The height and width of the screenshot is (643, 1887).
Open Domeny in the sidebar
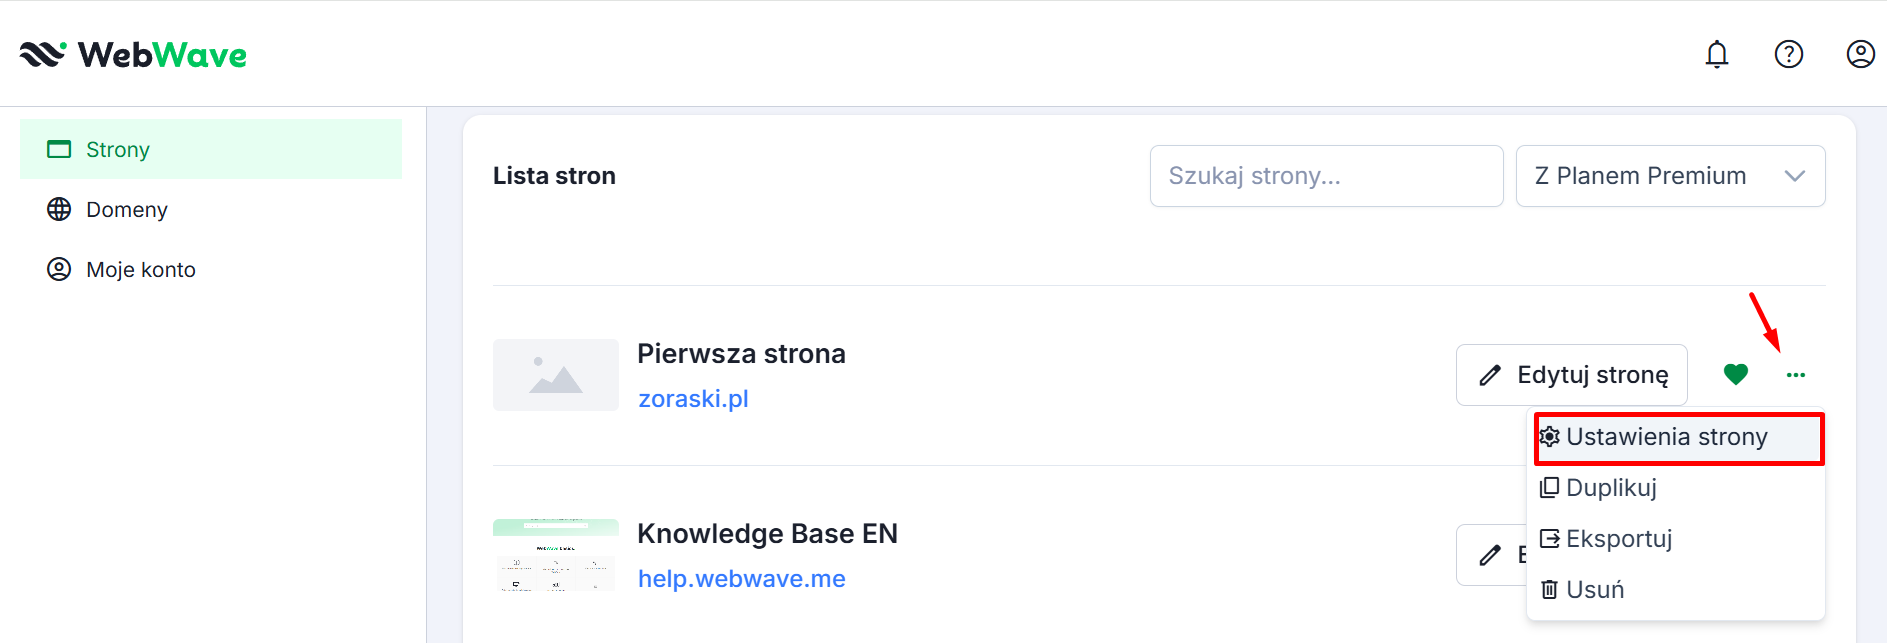pyautogui.click(x=126, y=210)
